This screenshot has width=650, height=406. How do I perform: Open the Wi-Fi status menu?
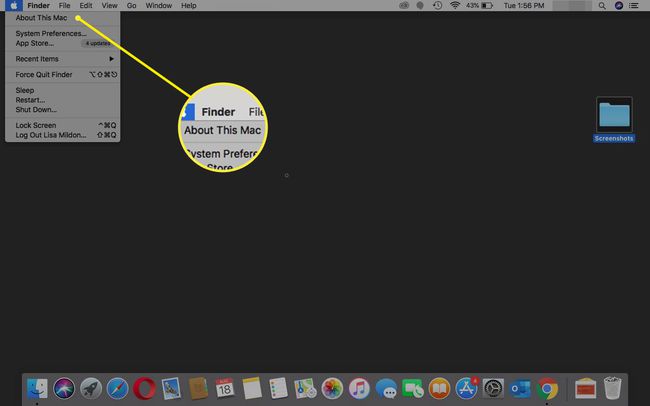click(x=455, y=5)
